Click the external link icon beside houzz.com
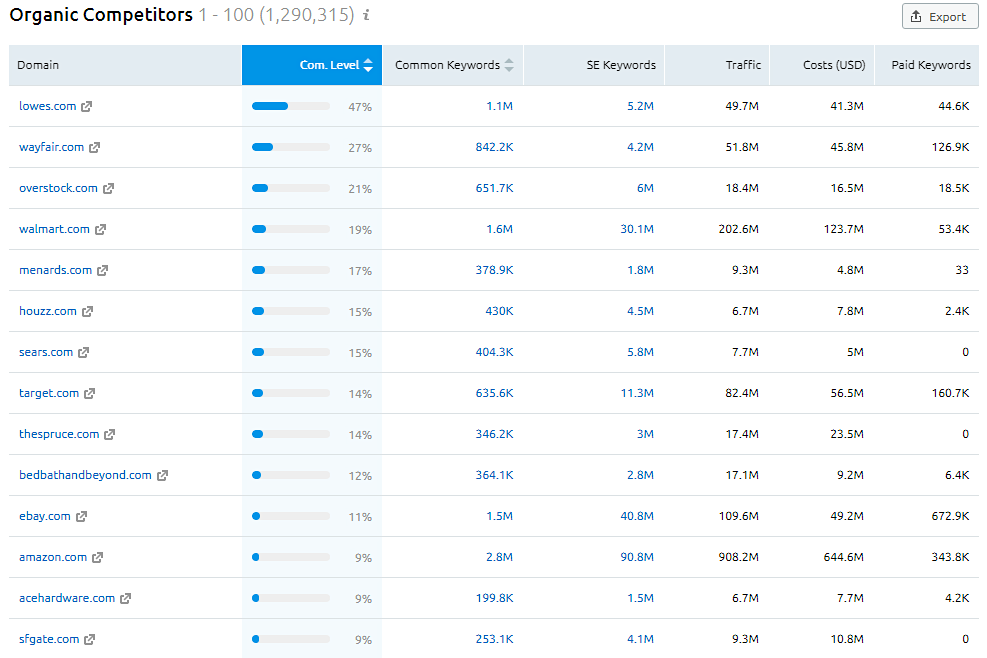Image resolution: width=987 pixels, height=658 pixels. coord(86,311)
